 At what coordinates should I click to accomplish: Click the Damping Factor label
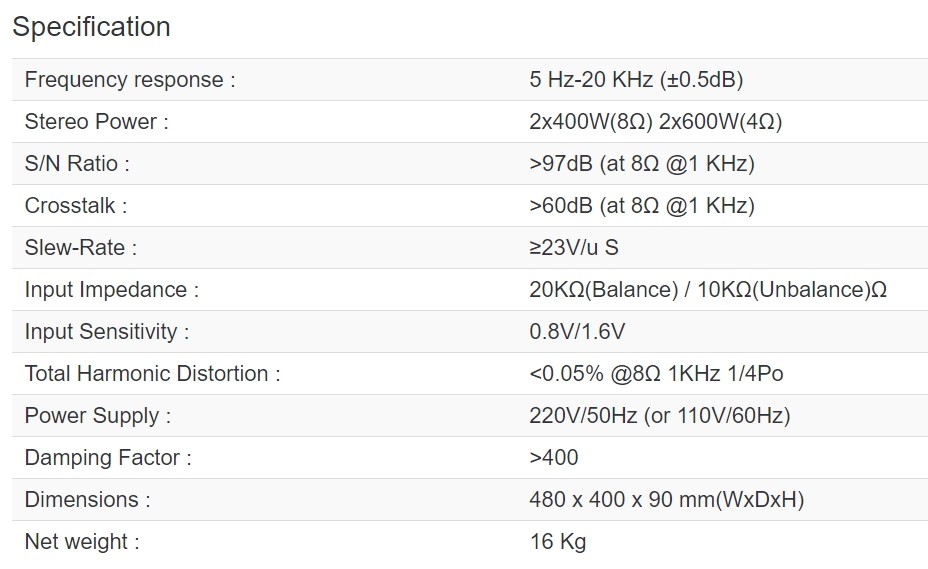click(x=108, y=458)
